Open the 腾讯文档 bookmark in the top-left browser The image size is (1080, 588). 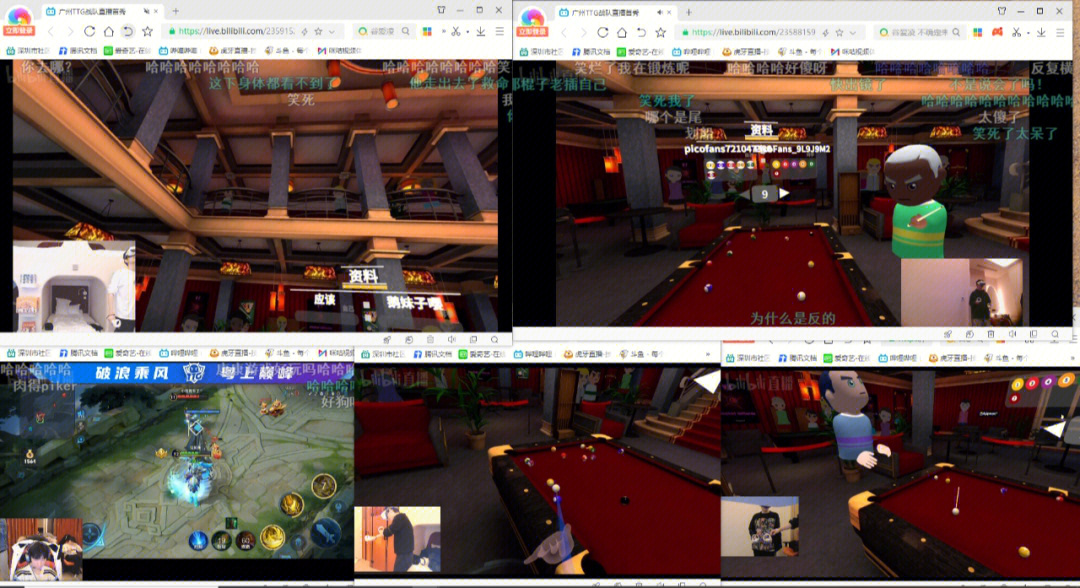(77, 50)
